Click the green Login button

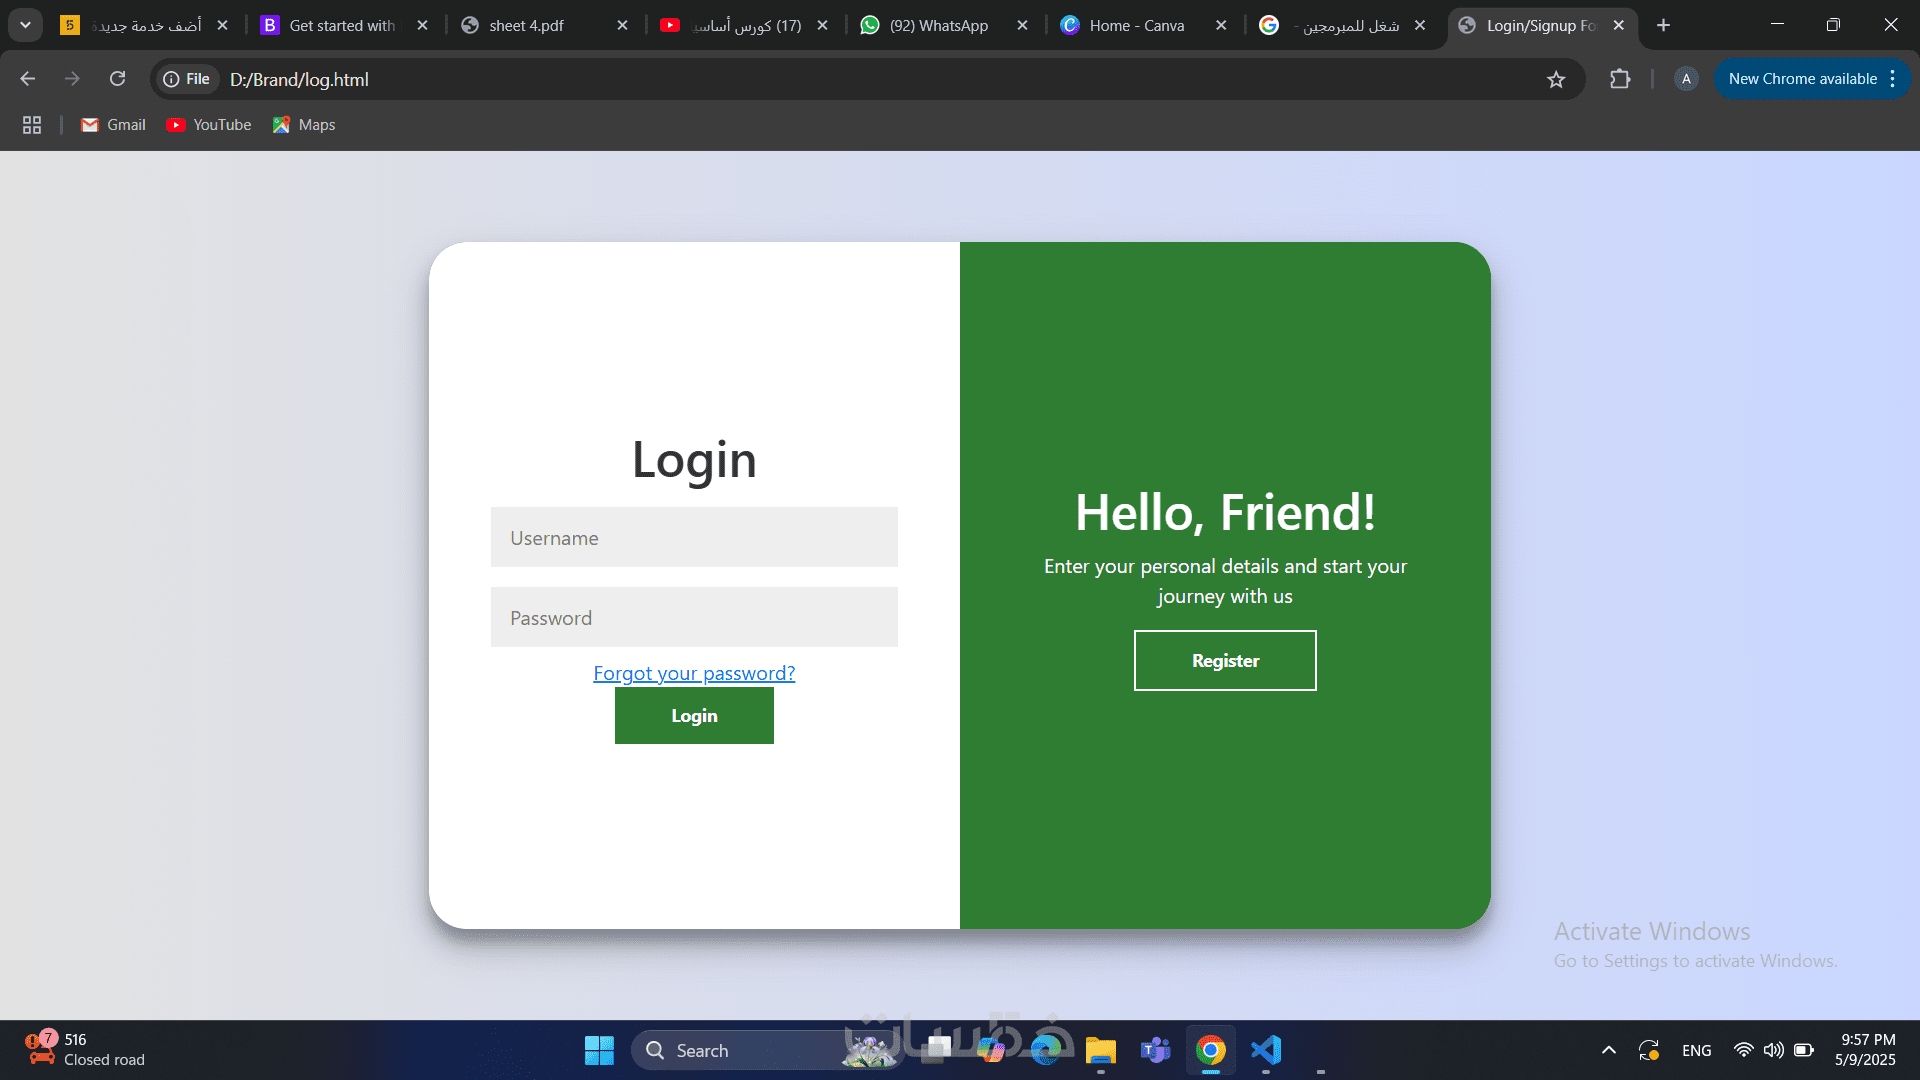pyautogui.click(x=694, y=716)
